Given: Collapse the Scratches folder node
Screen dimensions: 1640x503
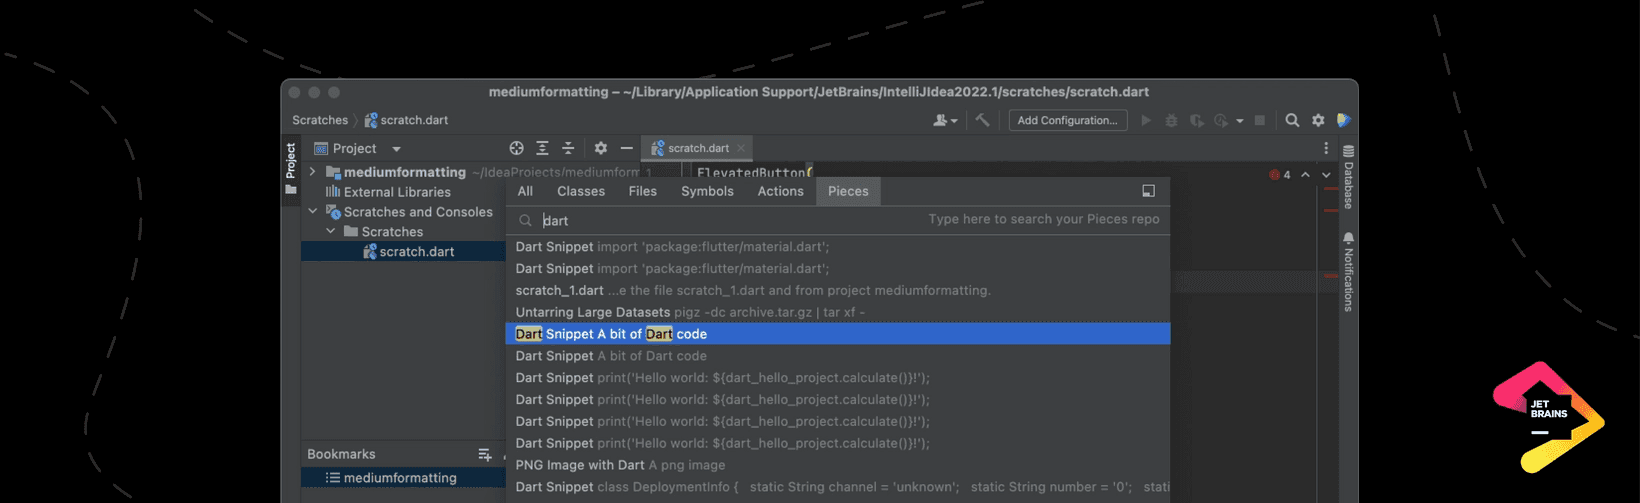Looking at the screenshot, I should coord(330,232).
